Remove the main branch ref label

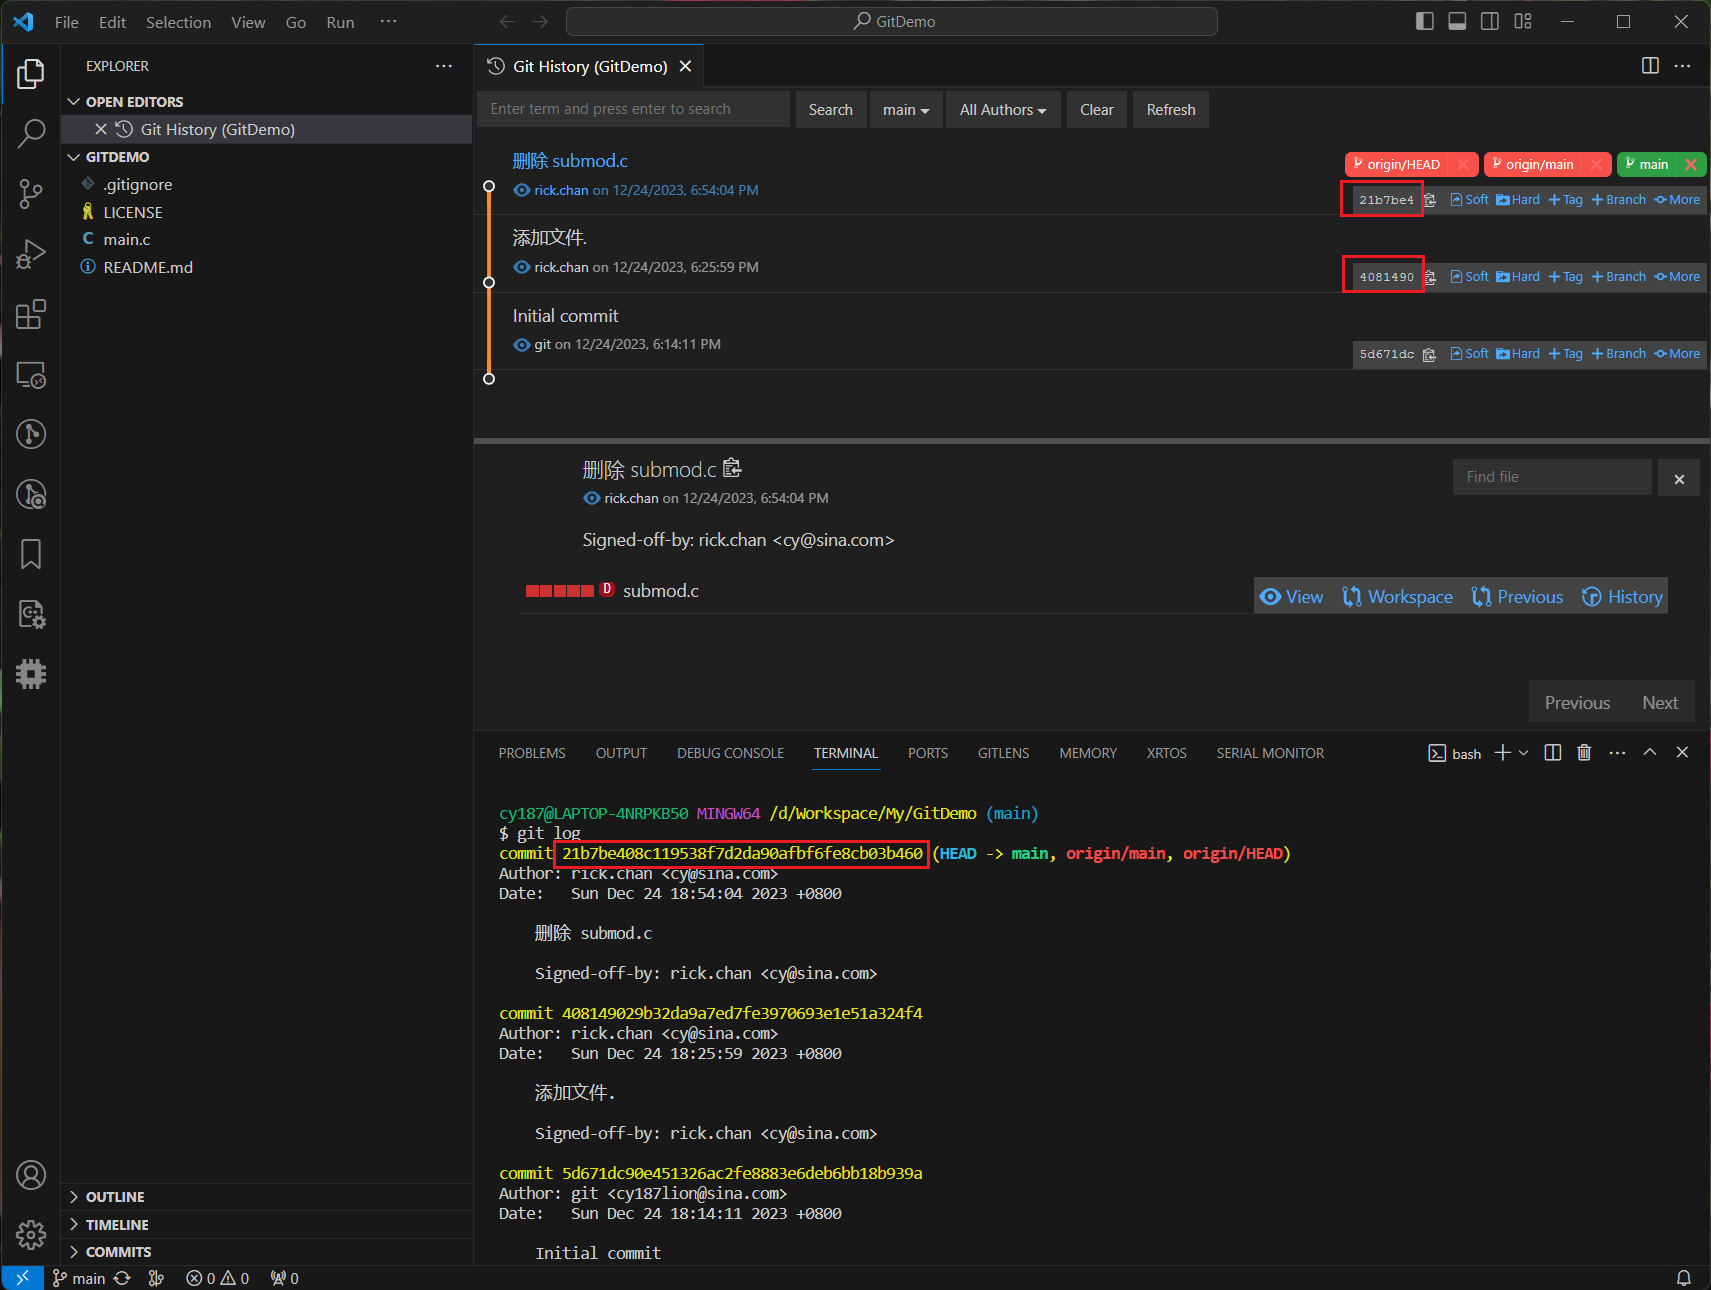[x=1691, y=164]
